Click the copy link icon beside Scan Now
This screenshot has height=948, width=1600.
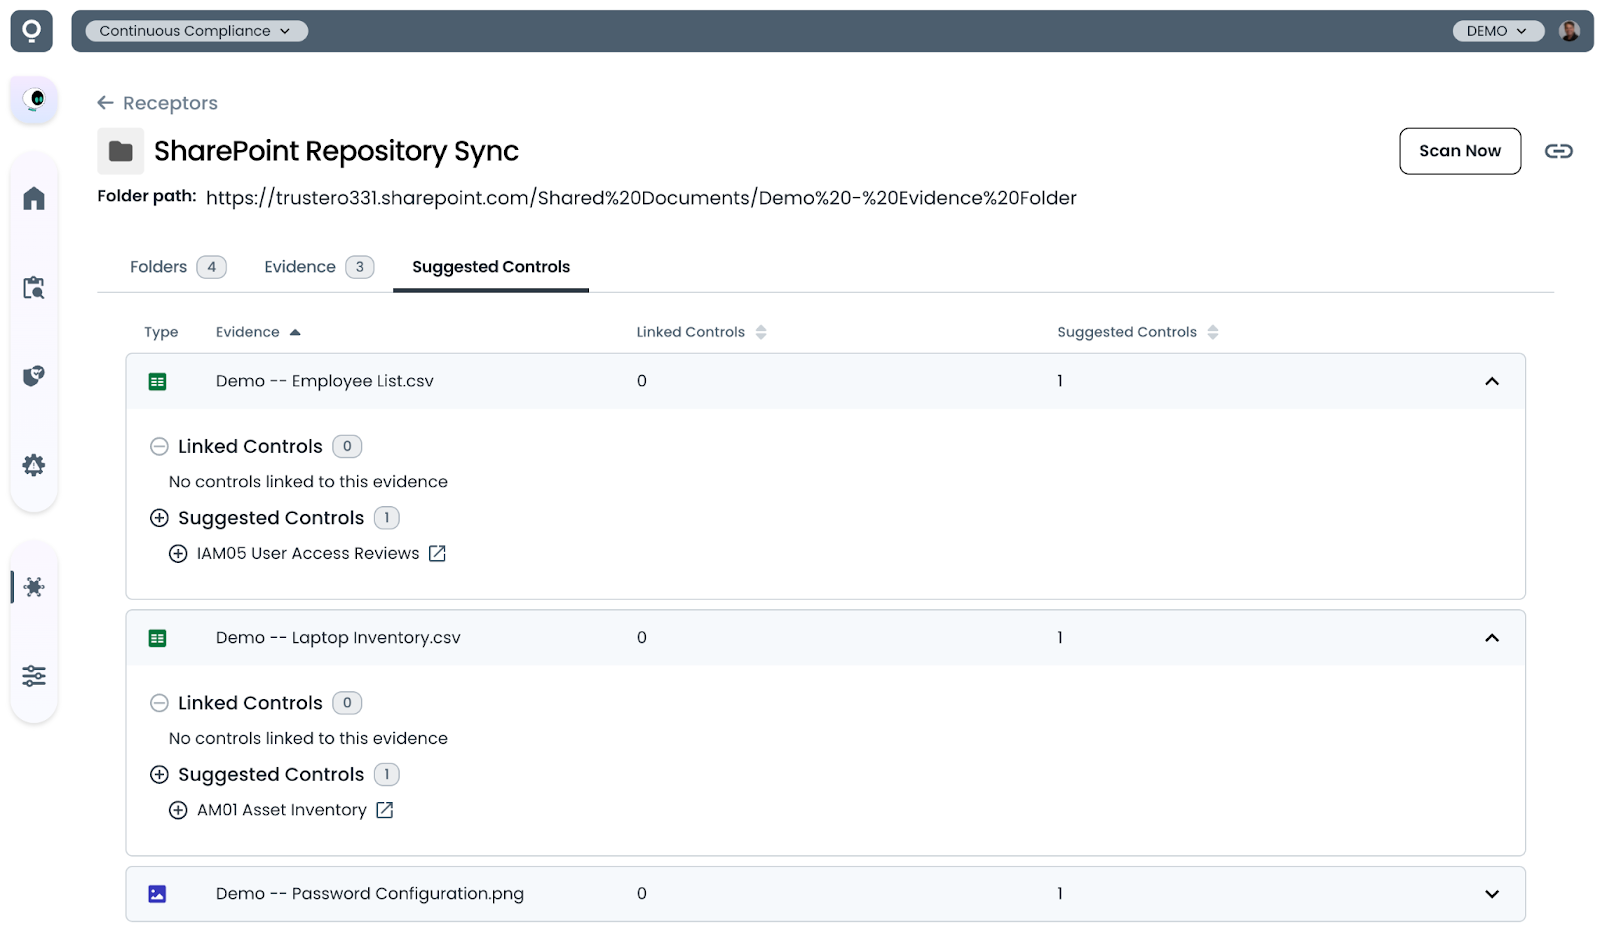[x=1558, y=151]
